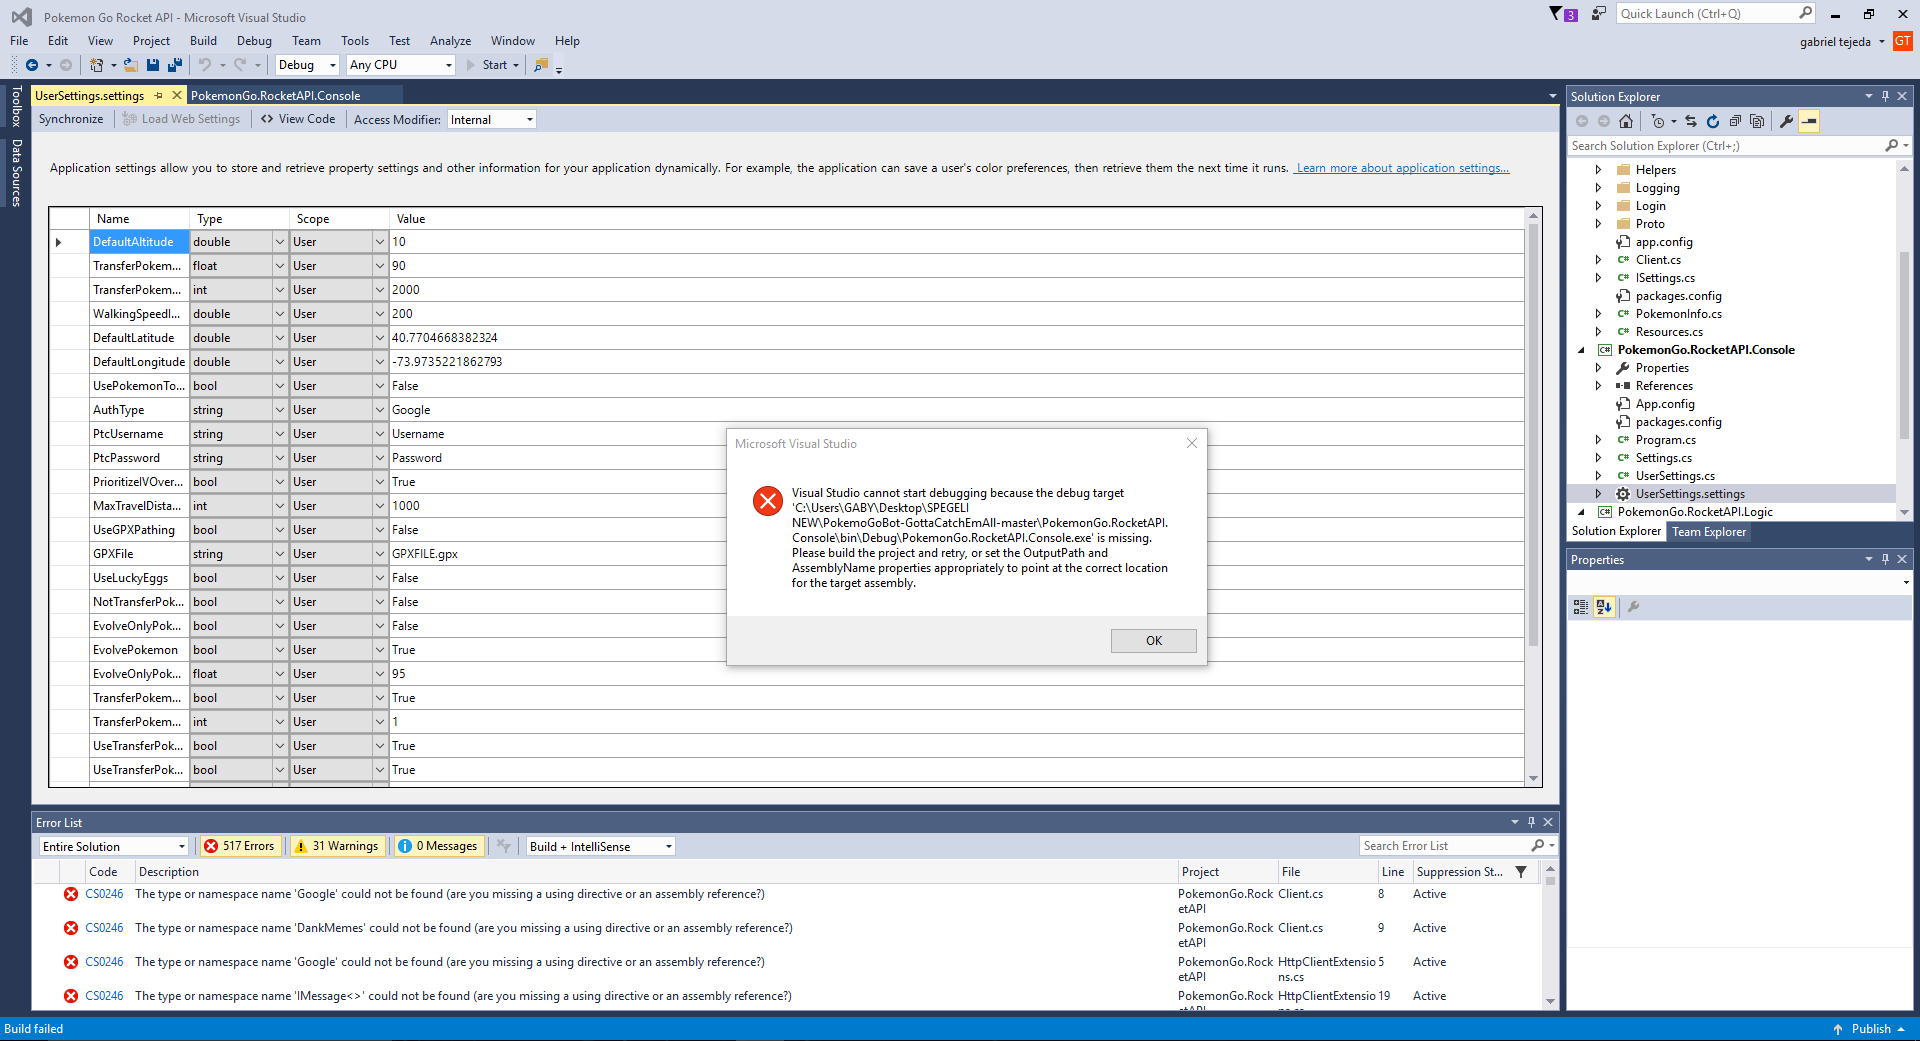Open the Debug menu
1920x1041 pixels.
click(x=254, y=41)
